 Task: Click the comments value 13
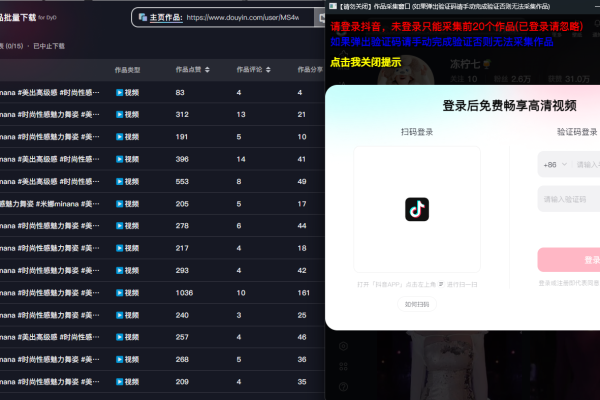[241, 114]
